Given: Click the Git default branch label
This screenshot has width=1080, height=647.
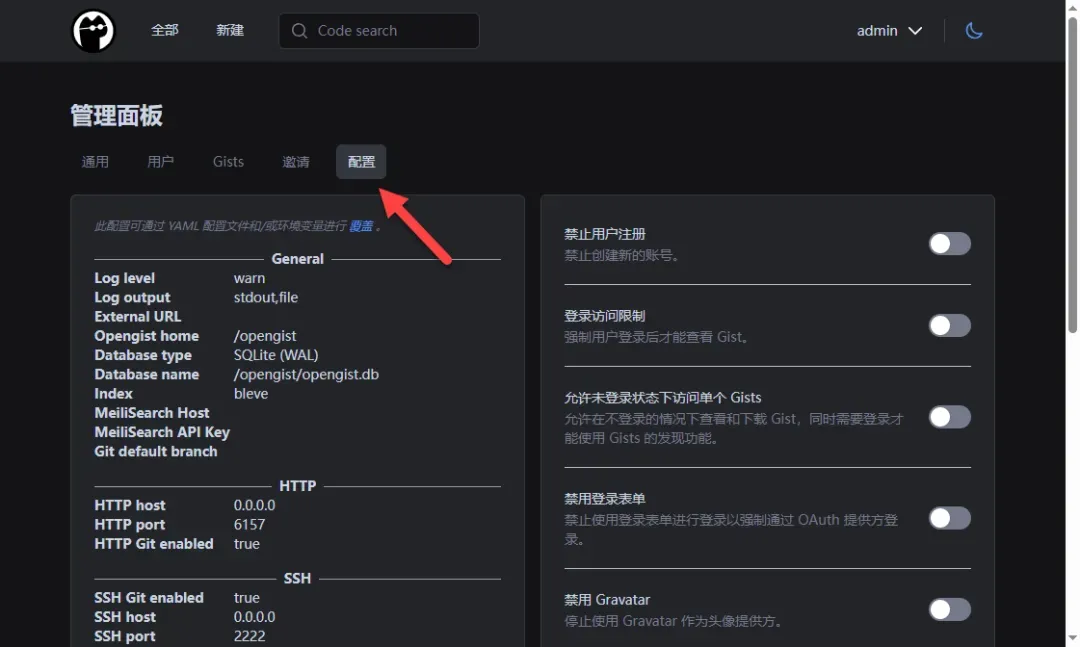Looking at the screenshot, I should (x=156, y=452).
